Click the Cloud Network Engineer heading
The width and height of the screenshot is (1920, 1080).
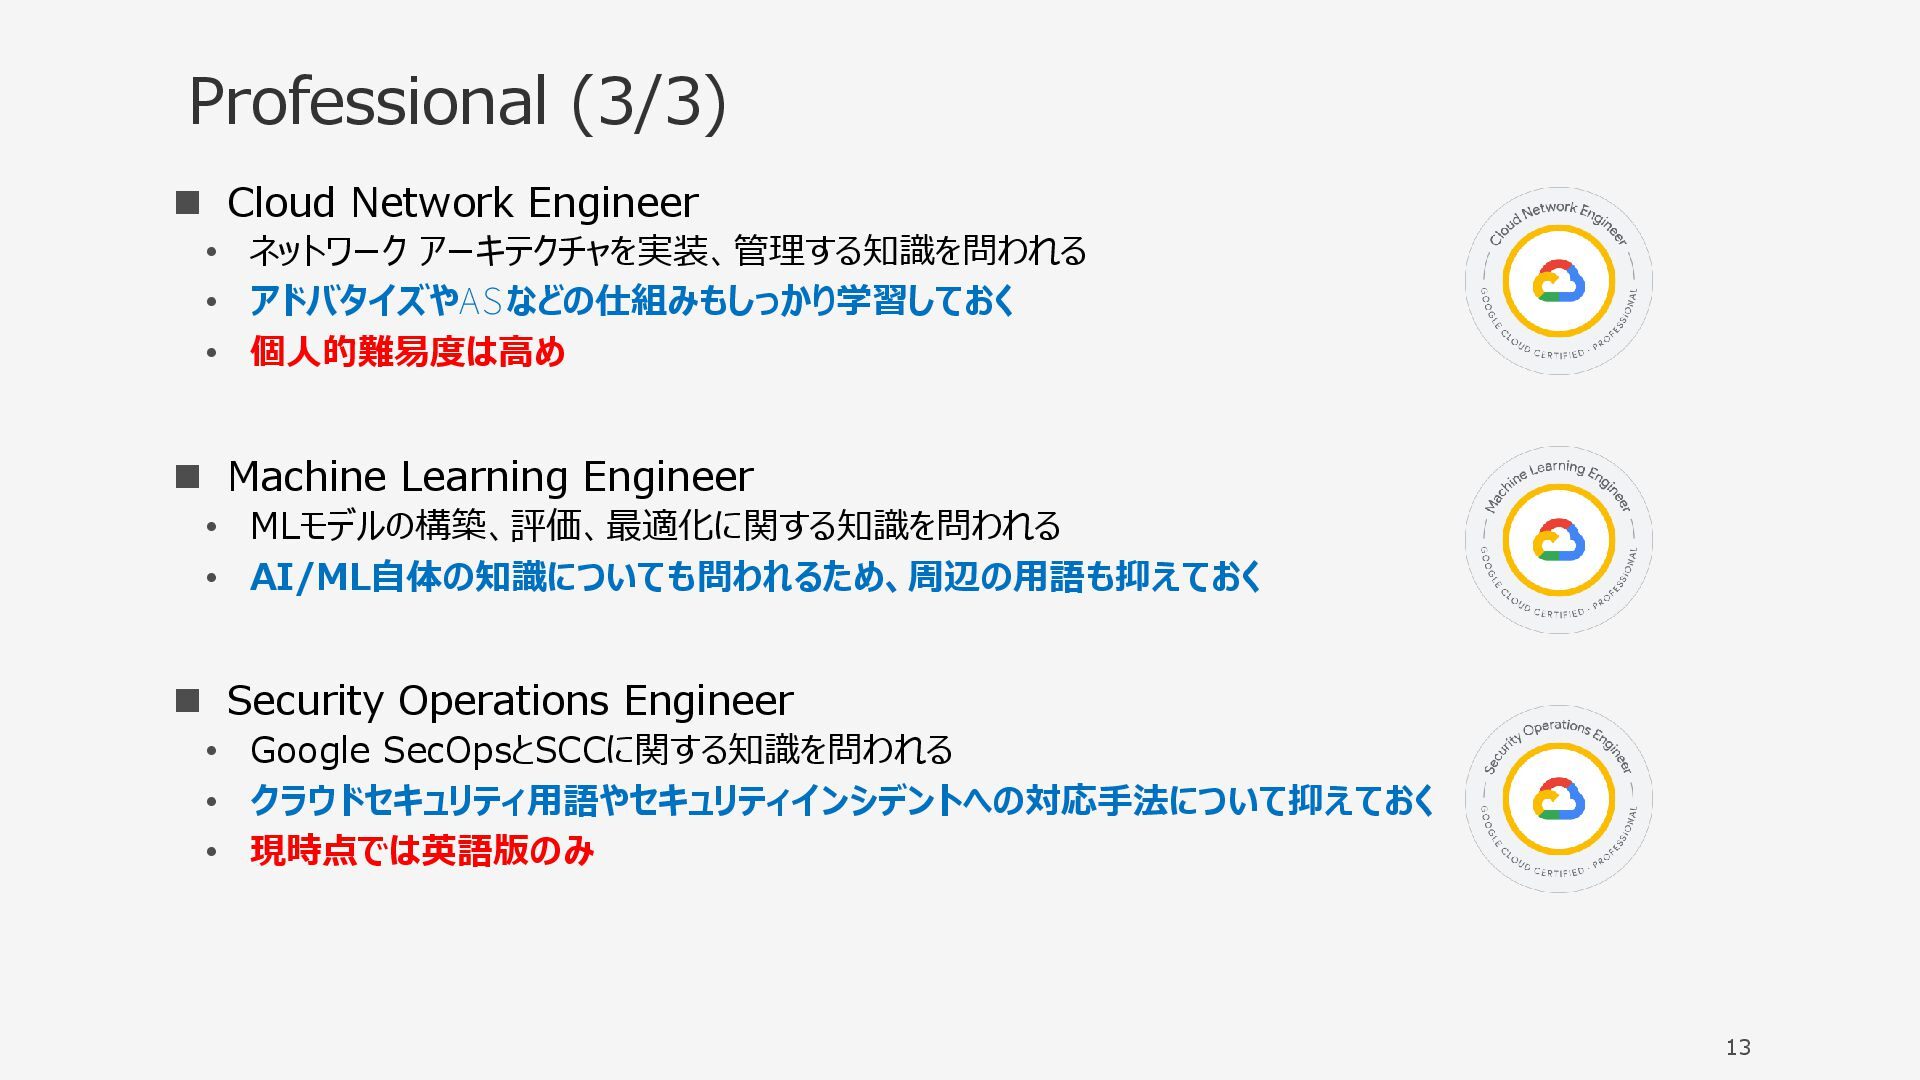[x=462, y=202]
